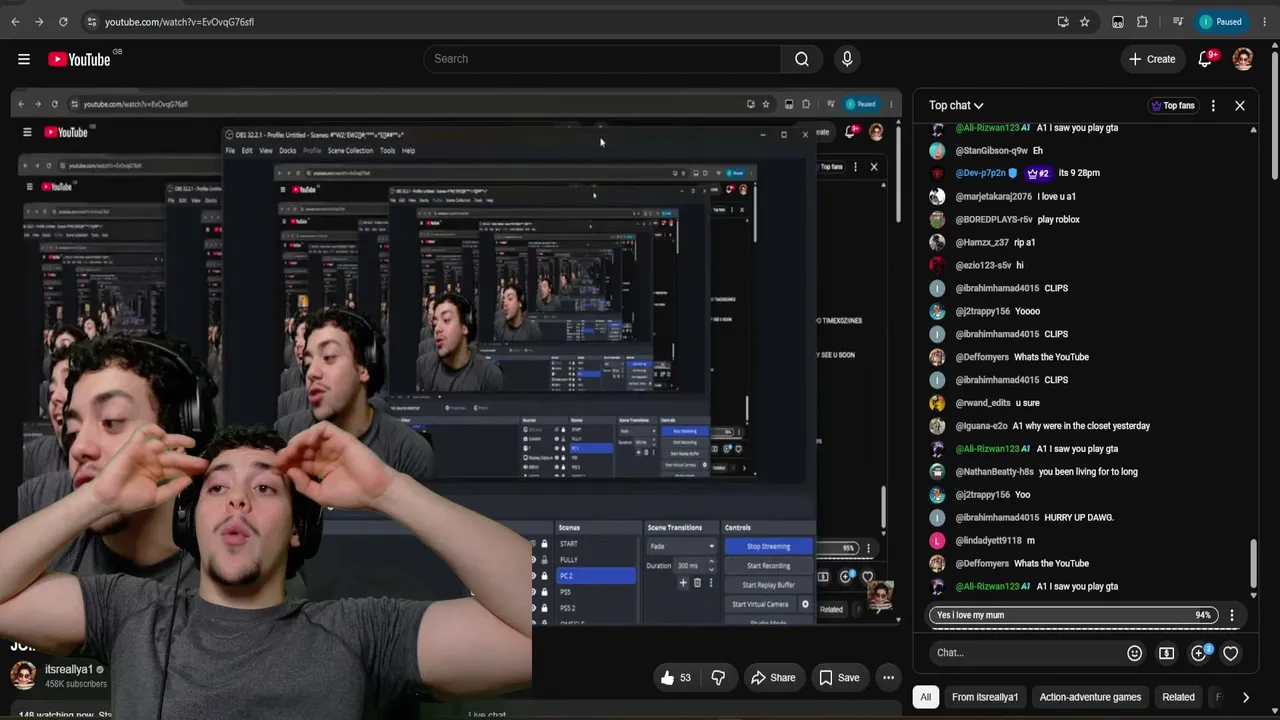
Task: Open the account avatar menu in the YouTube header
Action: click(1243, 59)
